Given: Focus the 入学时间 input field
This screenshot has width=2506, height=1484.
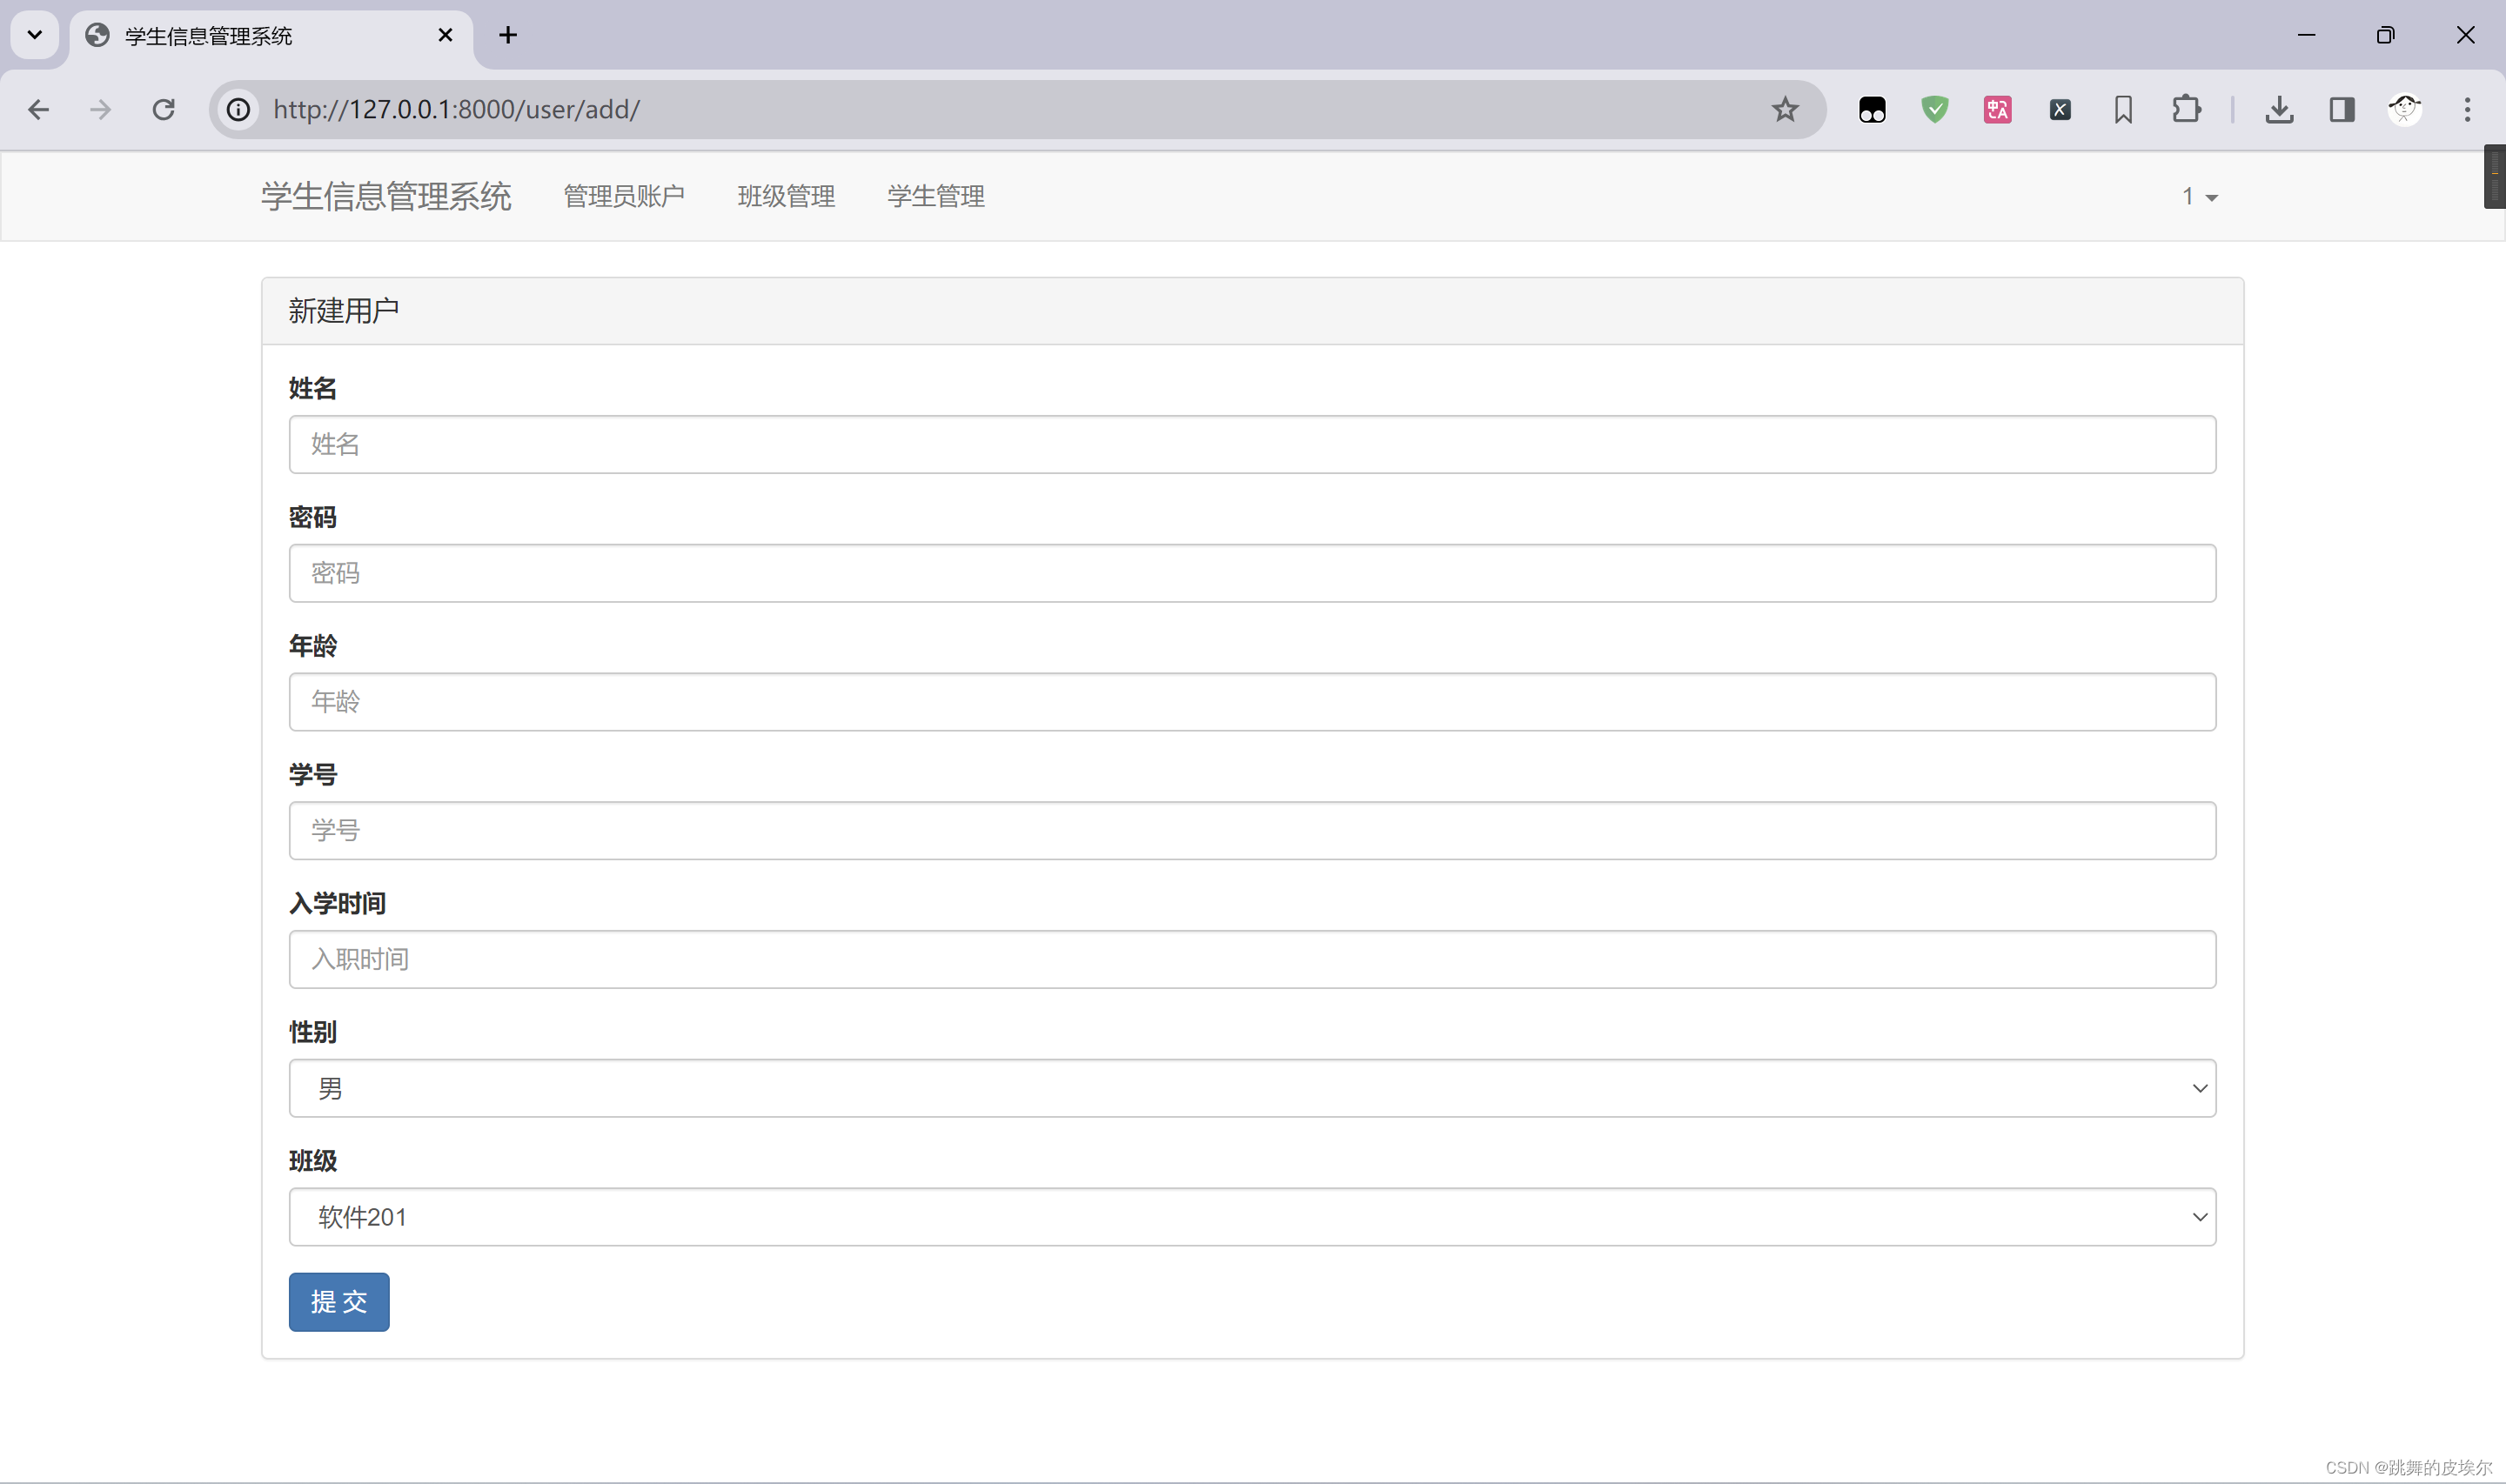Looking at the screenshot, I should (x=1252, y=959).
